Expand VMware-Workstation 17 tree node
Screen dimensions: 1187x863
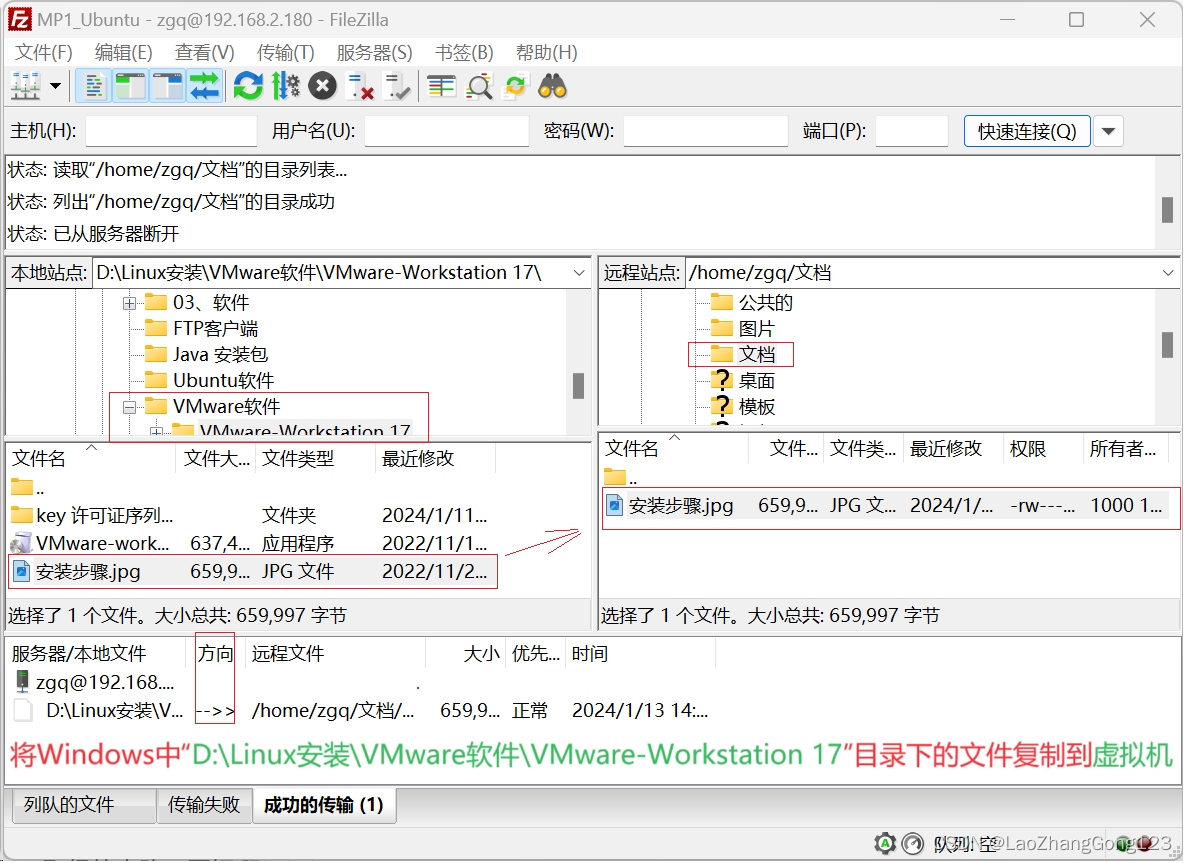[x=156, y=432]
